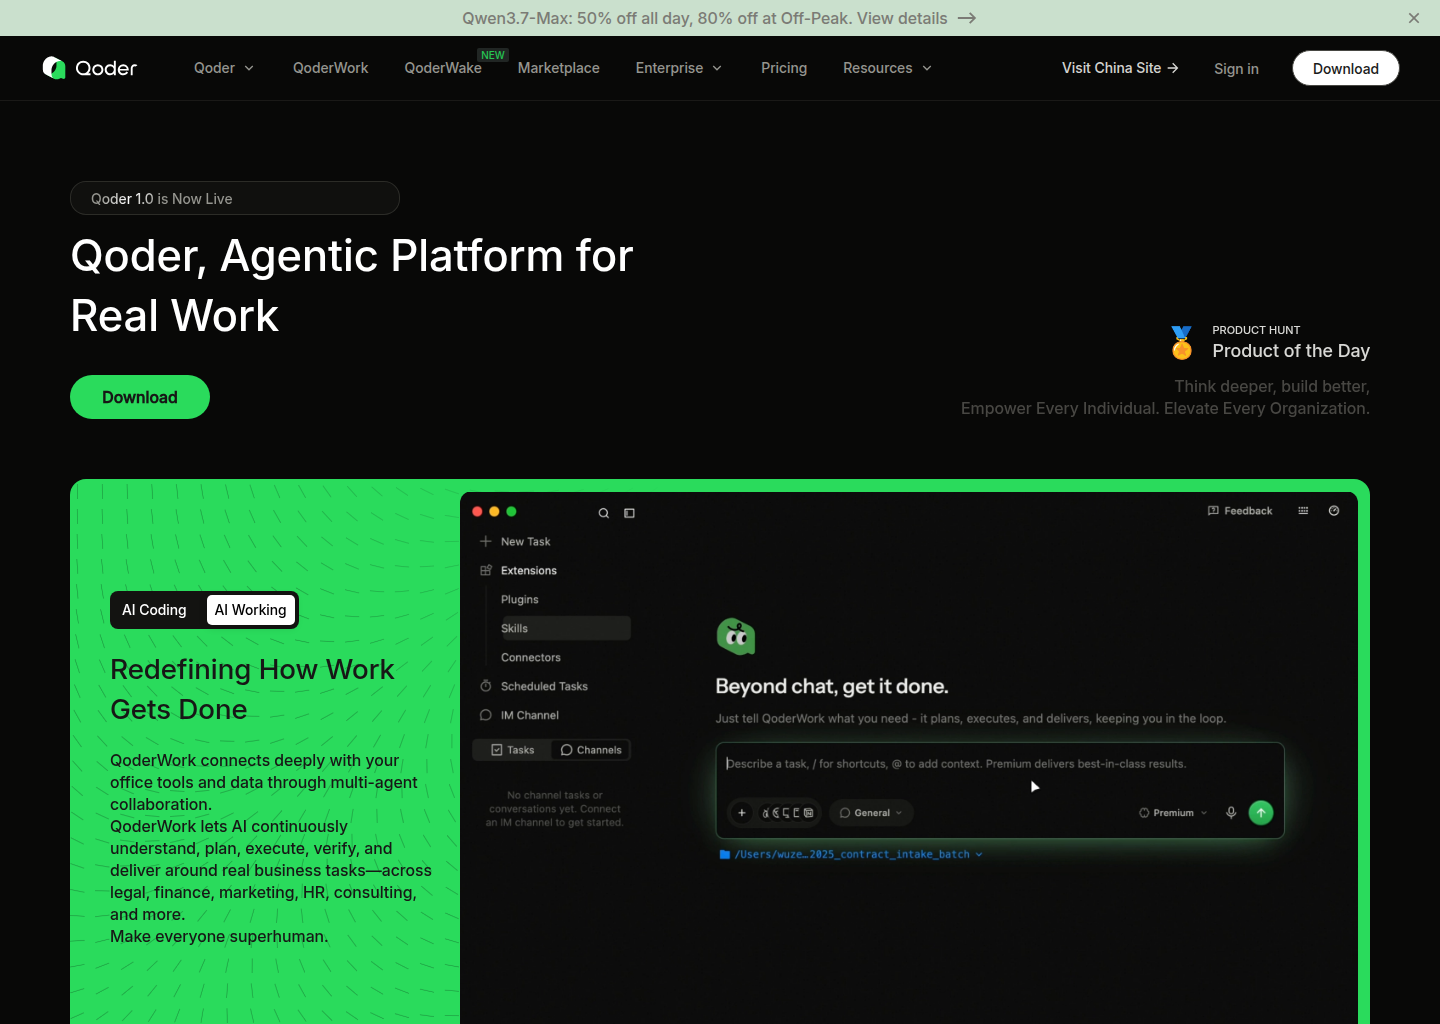Click the grid icon next to Feedback

tap(1303, 511)
